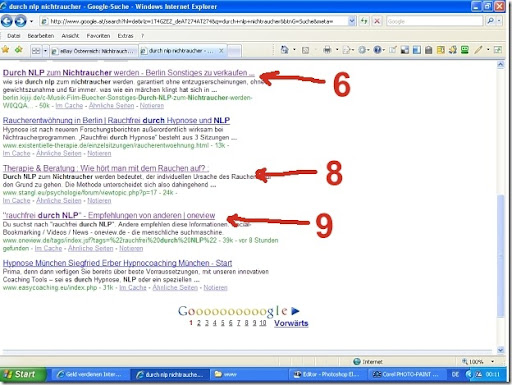Stop loading with the red X button
The width and height of the screenshot is (512, 385).
[x=377, y=21]
